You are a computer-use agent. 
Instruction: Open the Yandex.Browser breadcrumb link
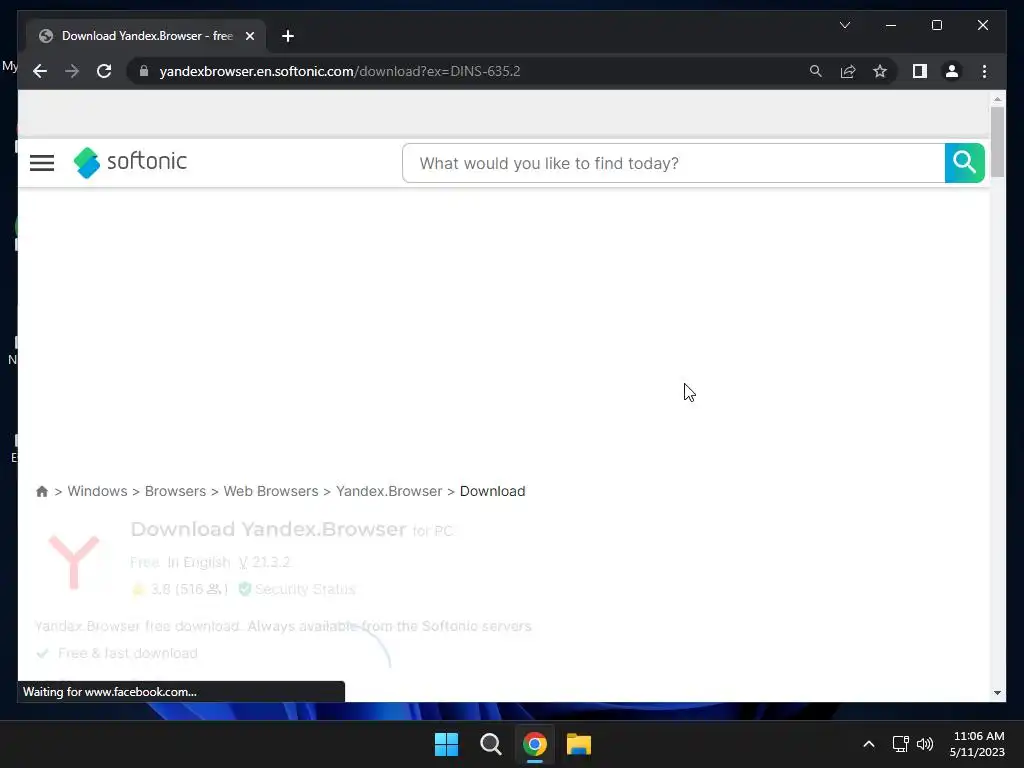click(x=389, y=491)
